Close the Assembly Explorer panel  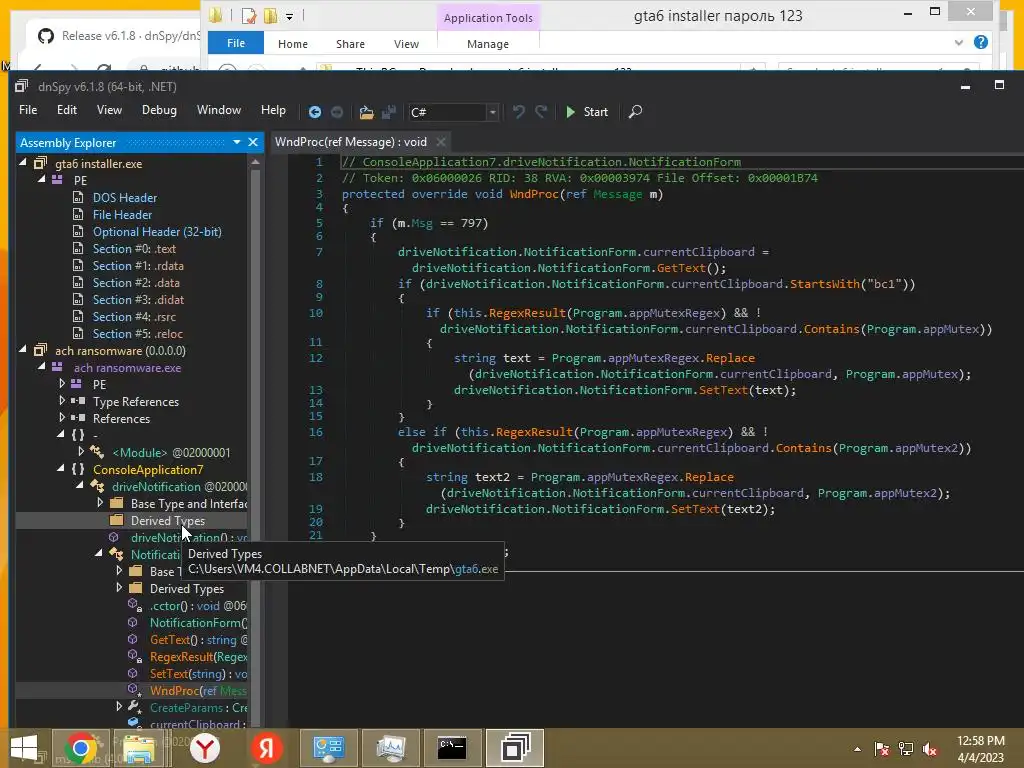point(253,142)
